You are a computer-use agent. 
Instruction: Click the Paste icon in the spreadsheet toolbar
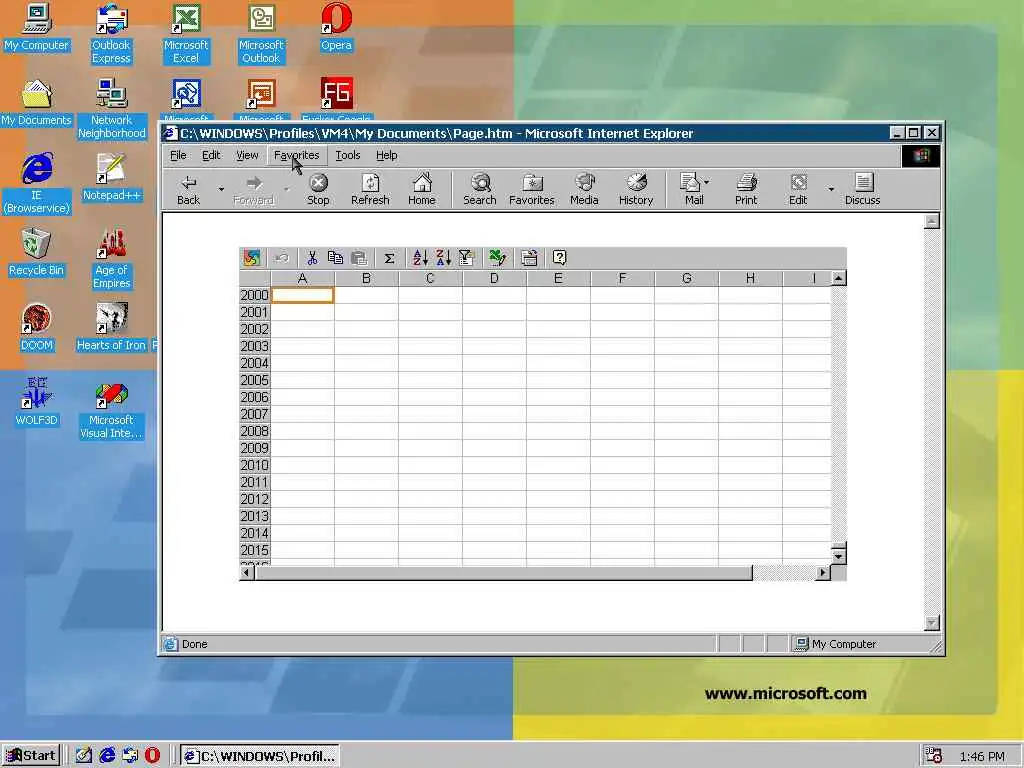[359, 258]
